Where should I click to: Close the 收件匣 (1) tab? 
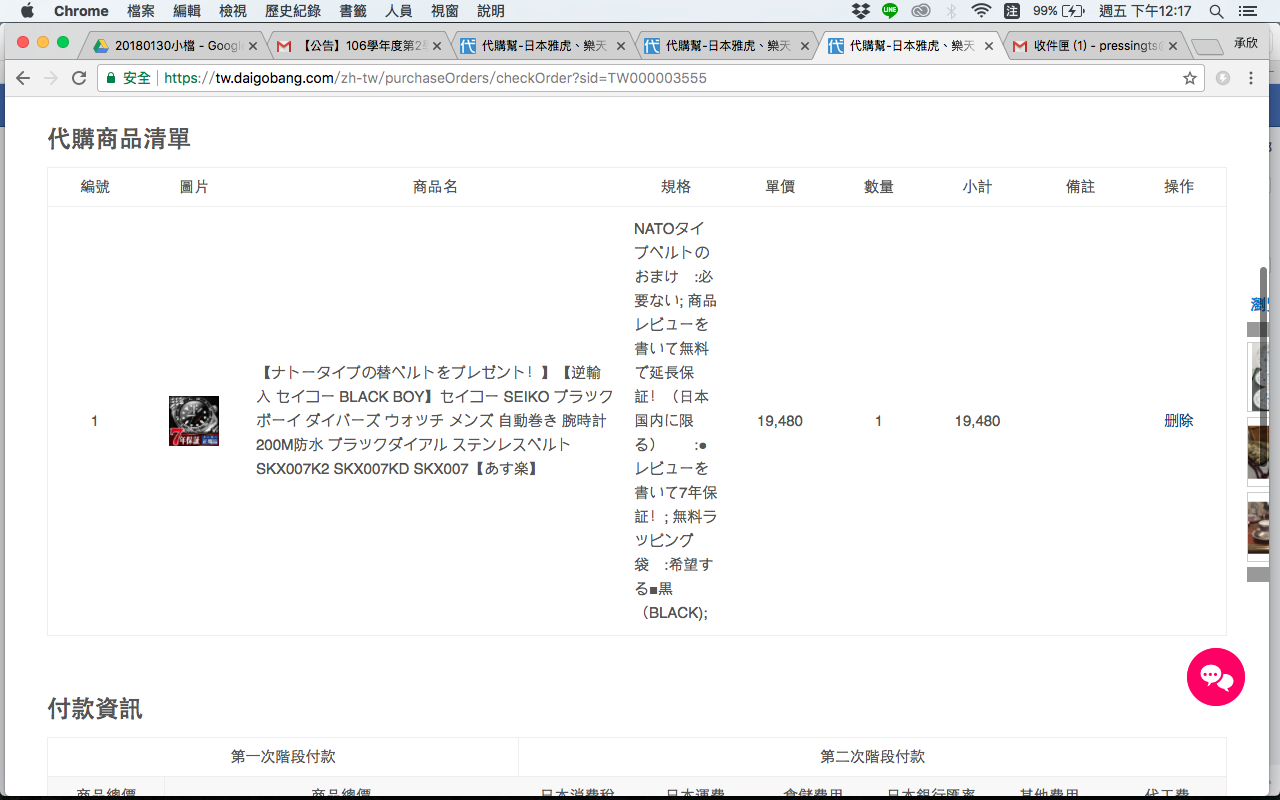click(x=1173, y=46)
